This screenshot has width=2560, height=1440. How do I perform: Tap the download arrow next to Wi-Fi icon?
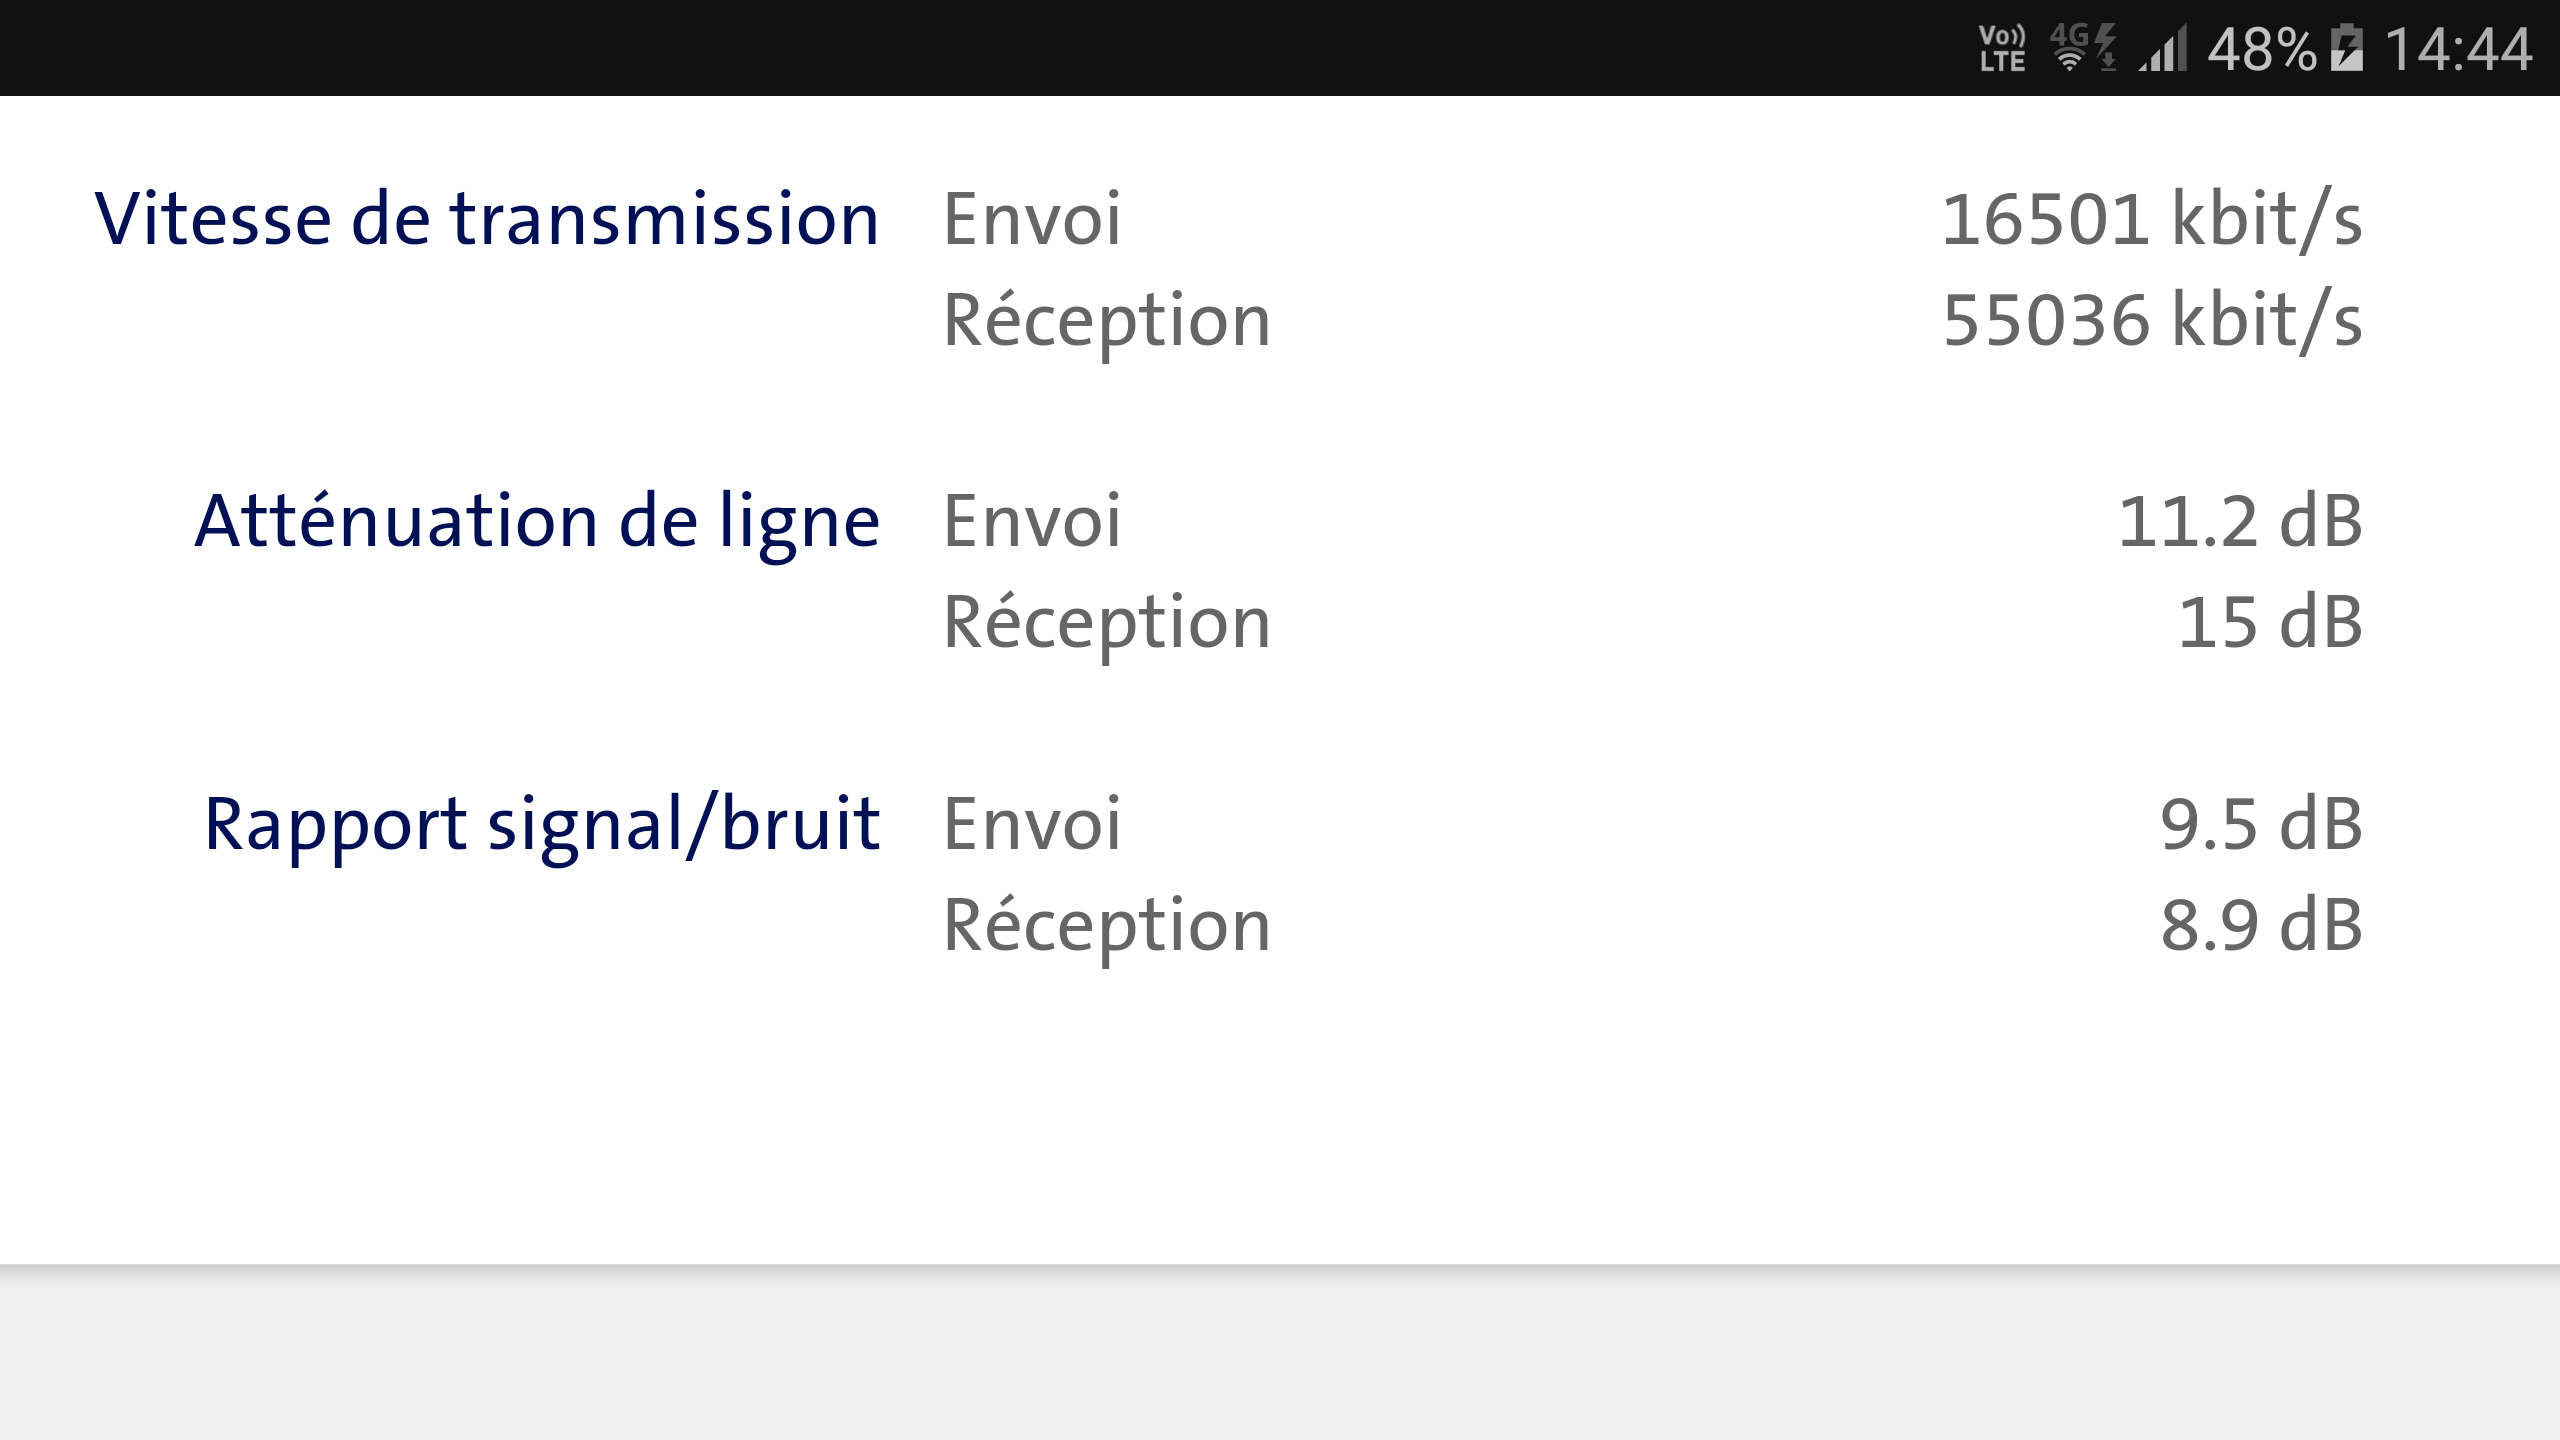tap(2110, 62)
